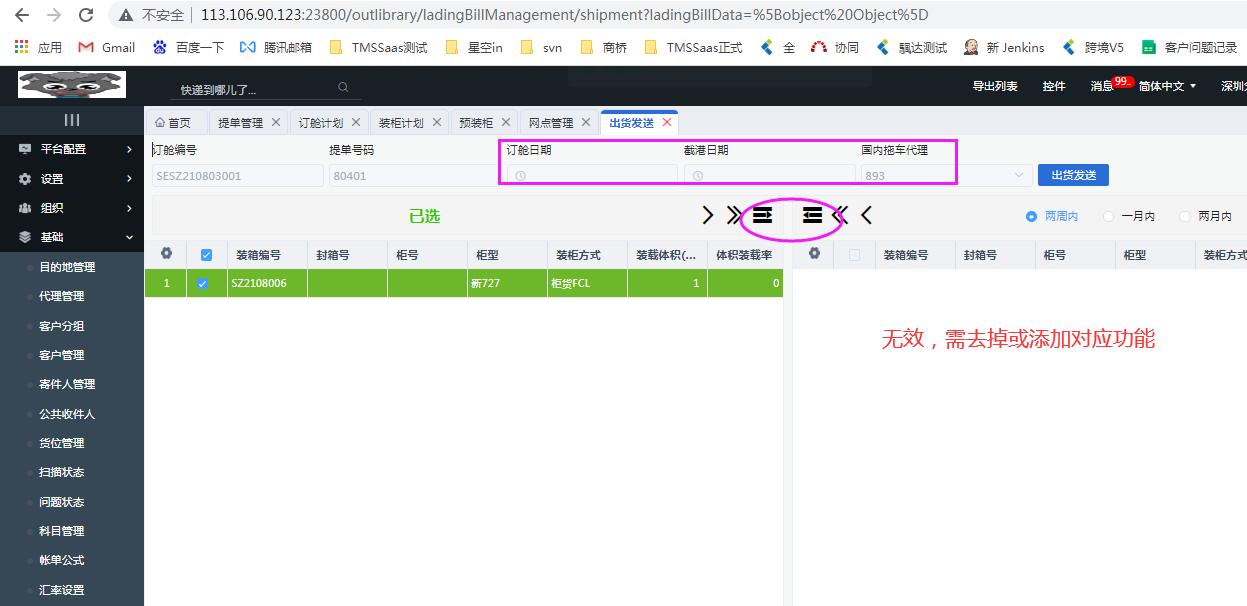Close the 出货发送 tab
Viewport: 1247px width, 606px height.
667,122
